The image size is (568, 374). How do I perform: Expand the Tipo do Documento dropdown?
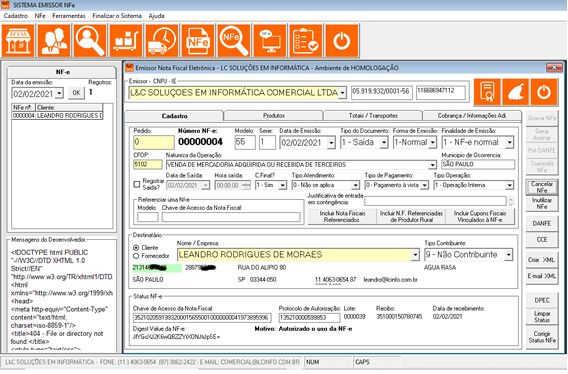pos(384,142)
